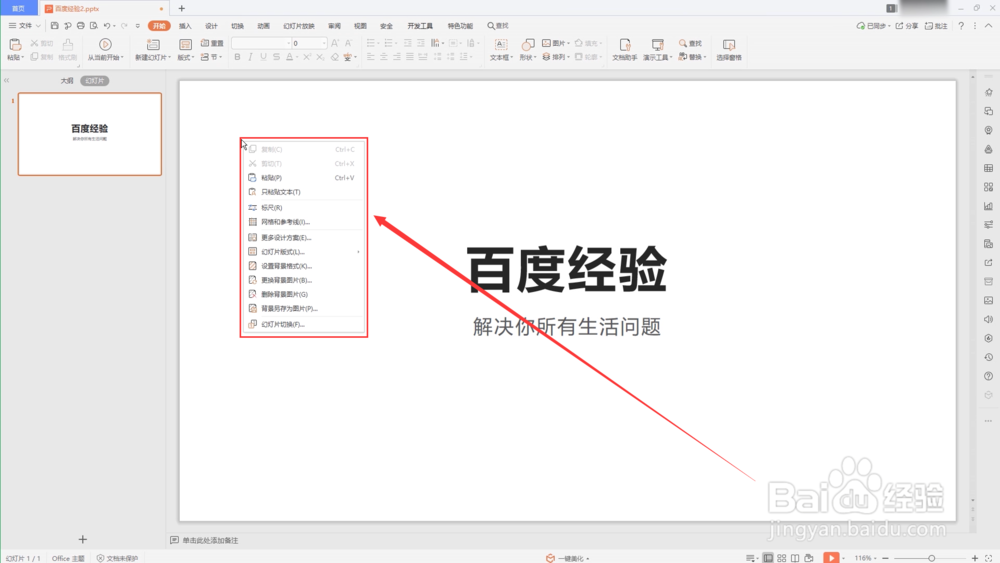The height and width of the screenshot is (563, 1000).
Task: Open the File (文件) menu dropdown
Action: pos(24,26)
